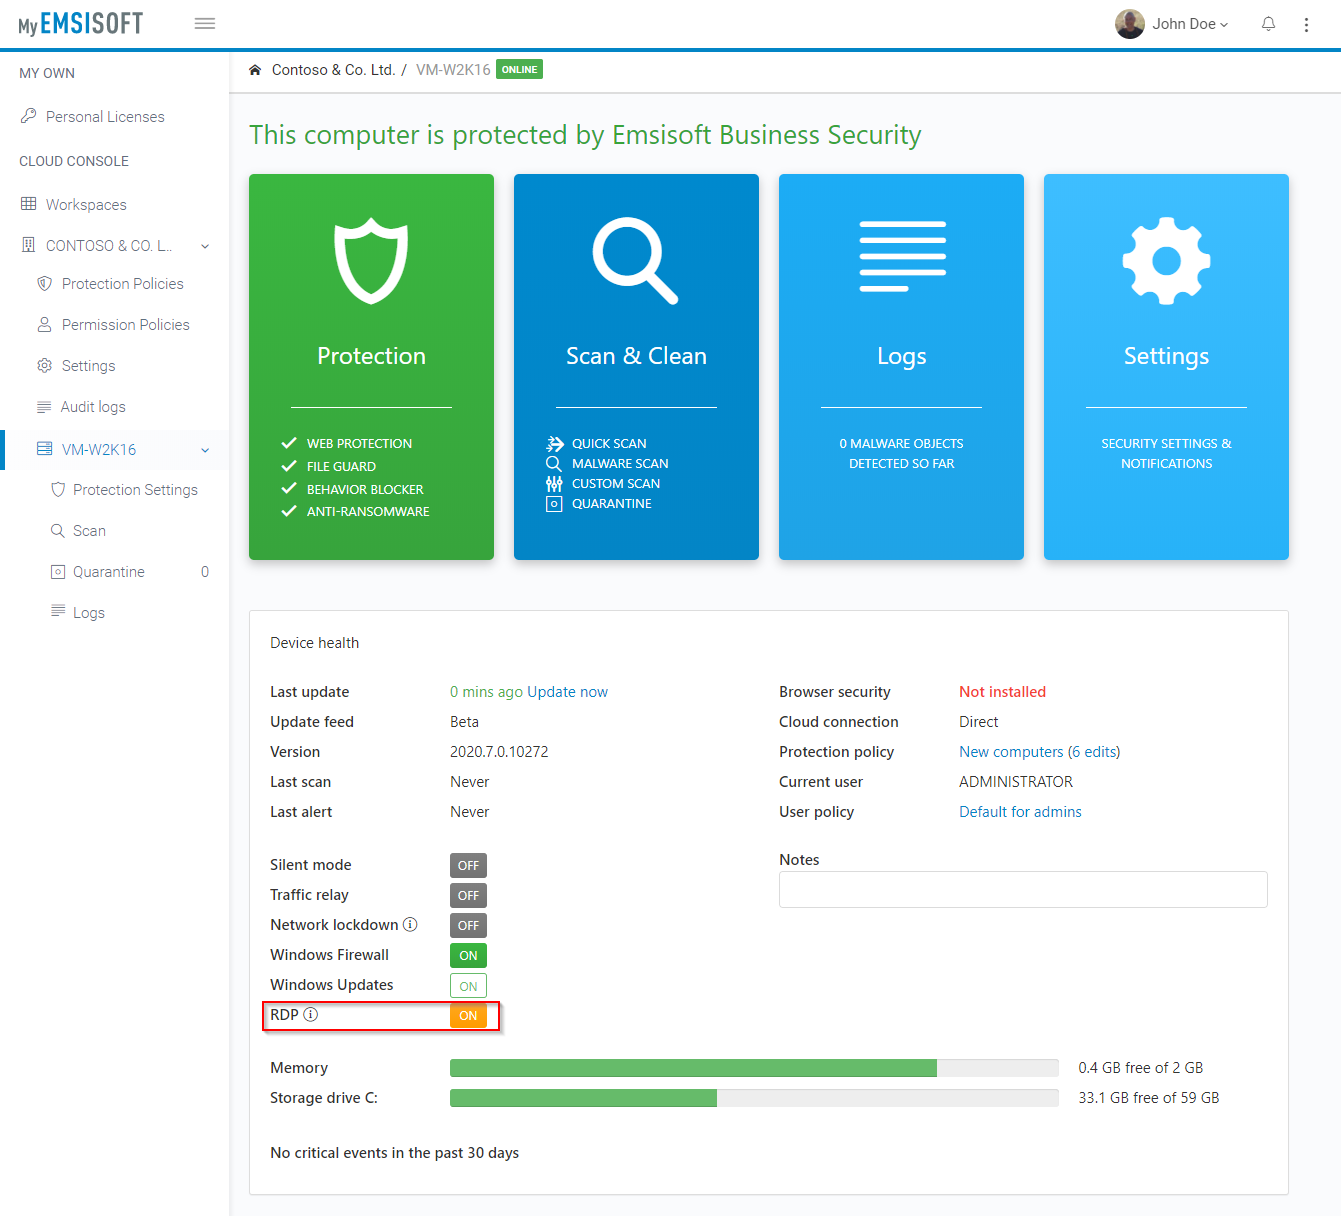Click the Update now link

pyautogui.click(x=568, y=691)
